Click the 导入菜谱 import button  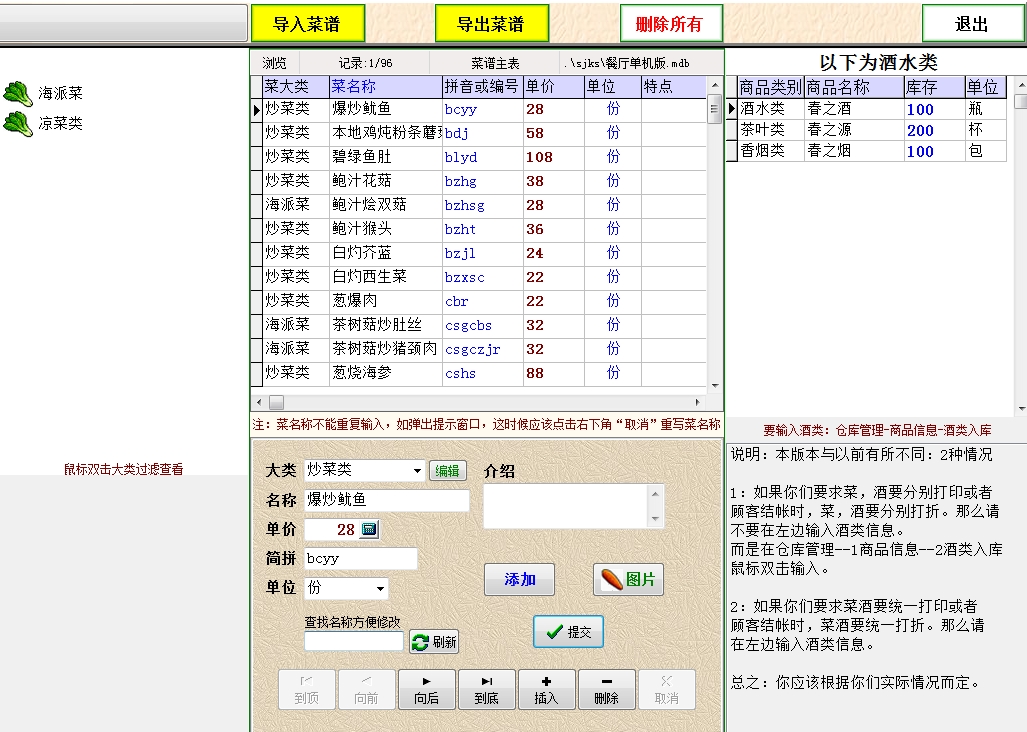pos(307,24)
